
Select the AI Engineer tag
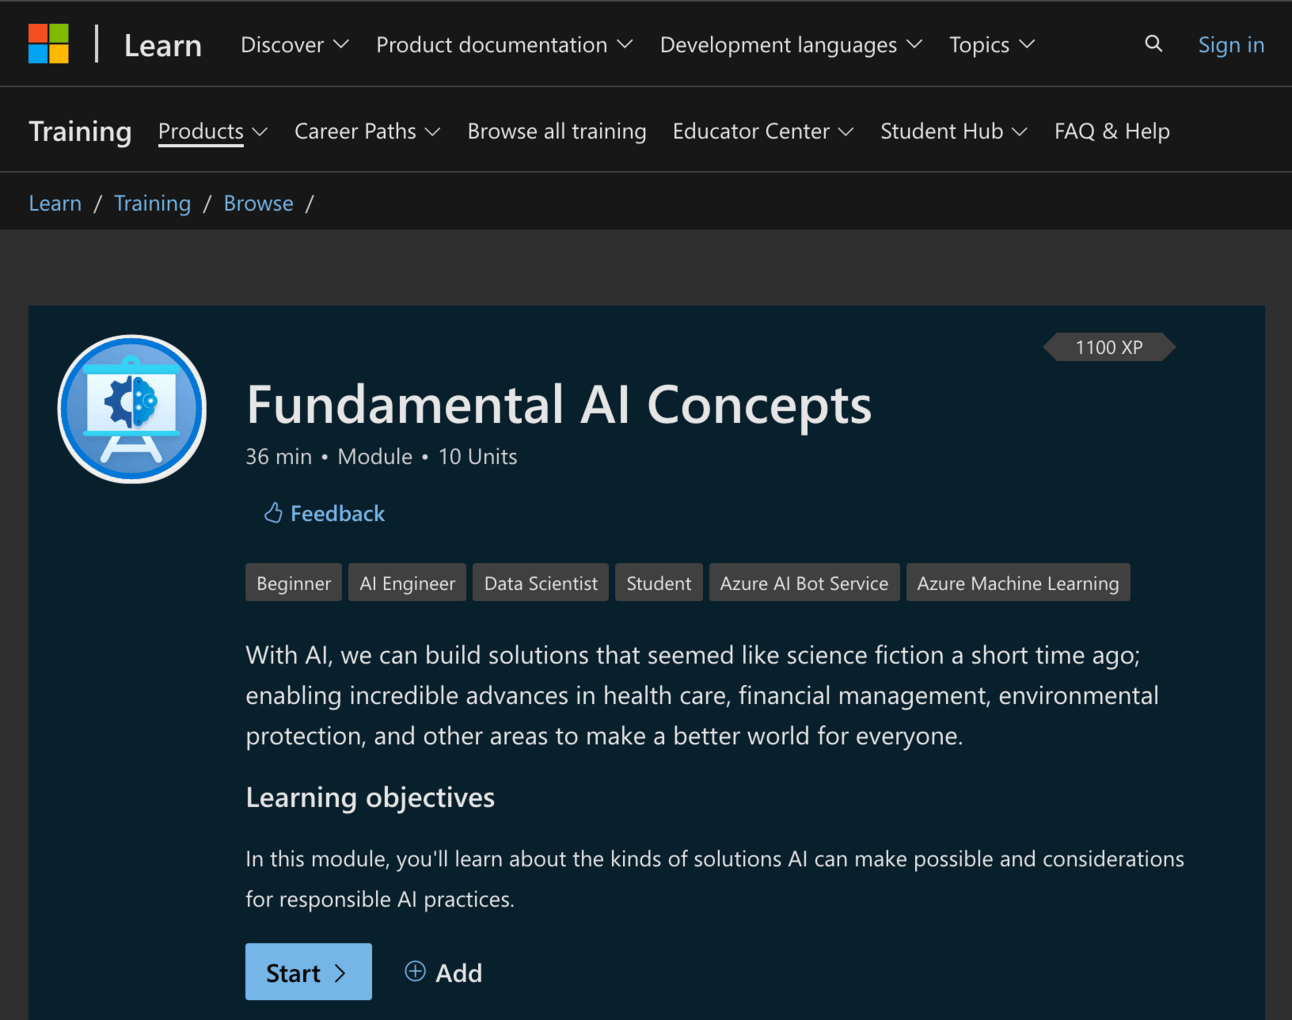point(407,583)
